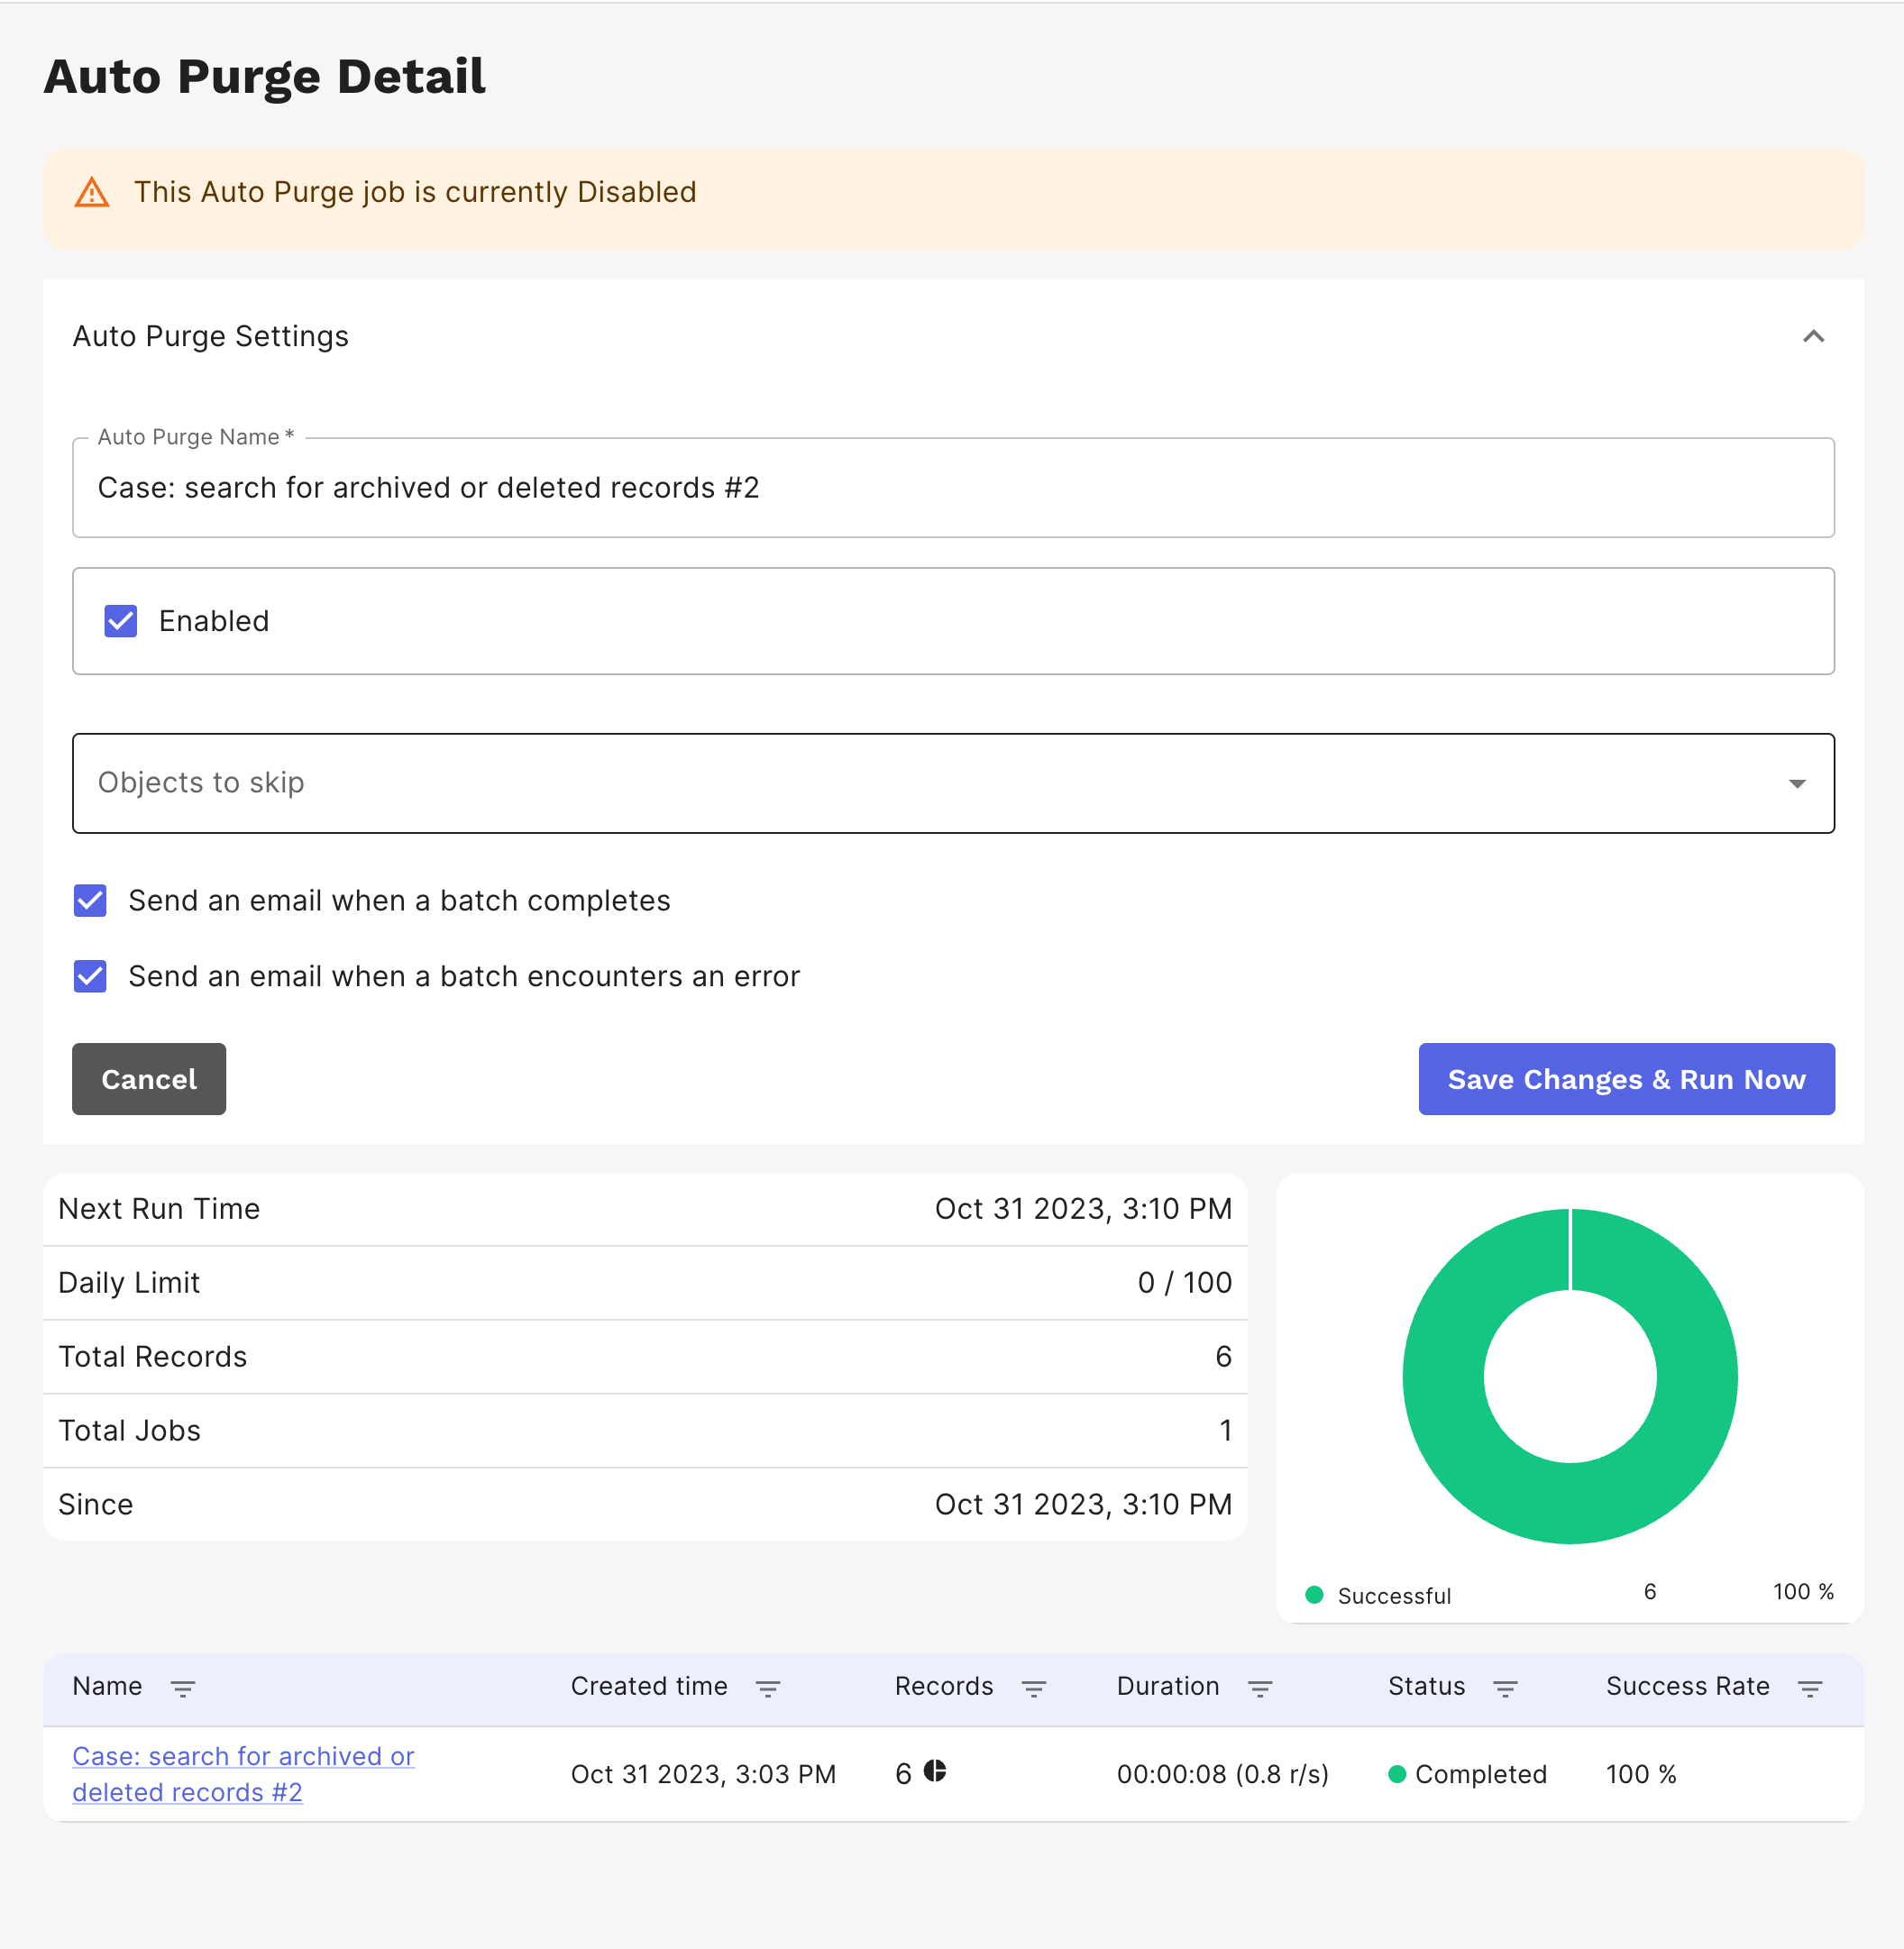
Task: Open the Objects to skip dropdown
Action: point(953,783)
